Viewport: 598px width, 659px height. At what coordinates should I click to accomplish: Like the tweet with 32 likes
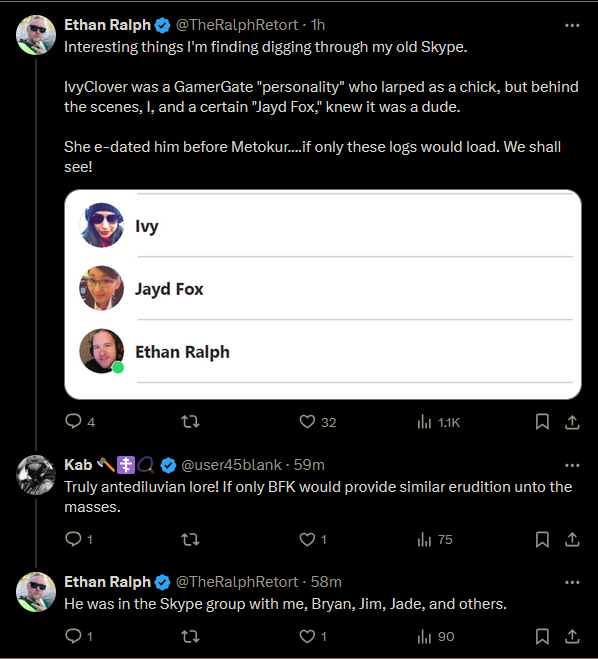[x=307, y=421]
